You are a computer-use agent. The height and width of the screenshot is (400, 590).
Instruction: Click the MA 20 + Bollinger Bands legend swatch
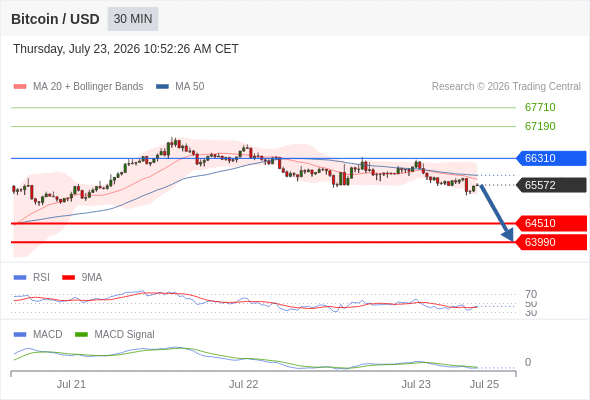click(x=20, y=87)
